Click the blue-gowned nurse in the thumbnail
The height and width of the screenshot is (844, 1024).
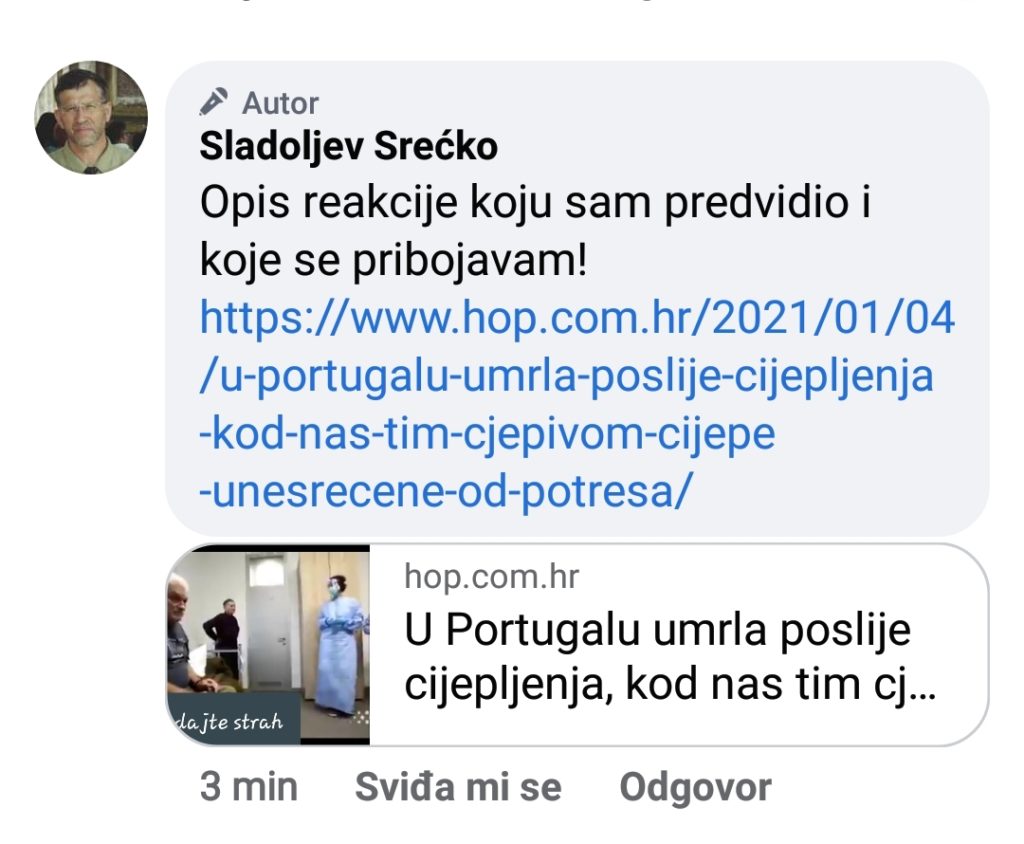pos(338,643)
